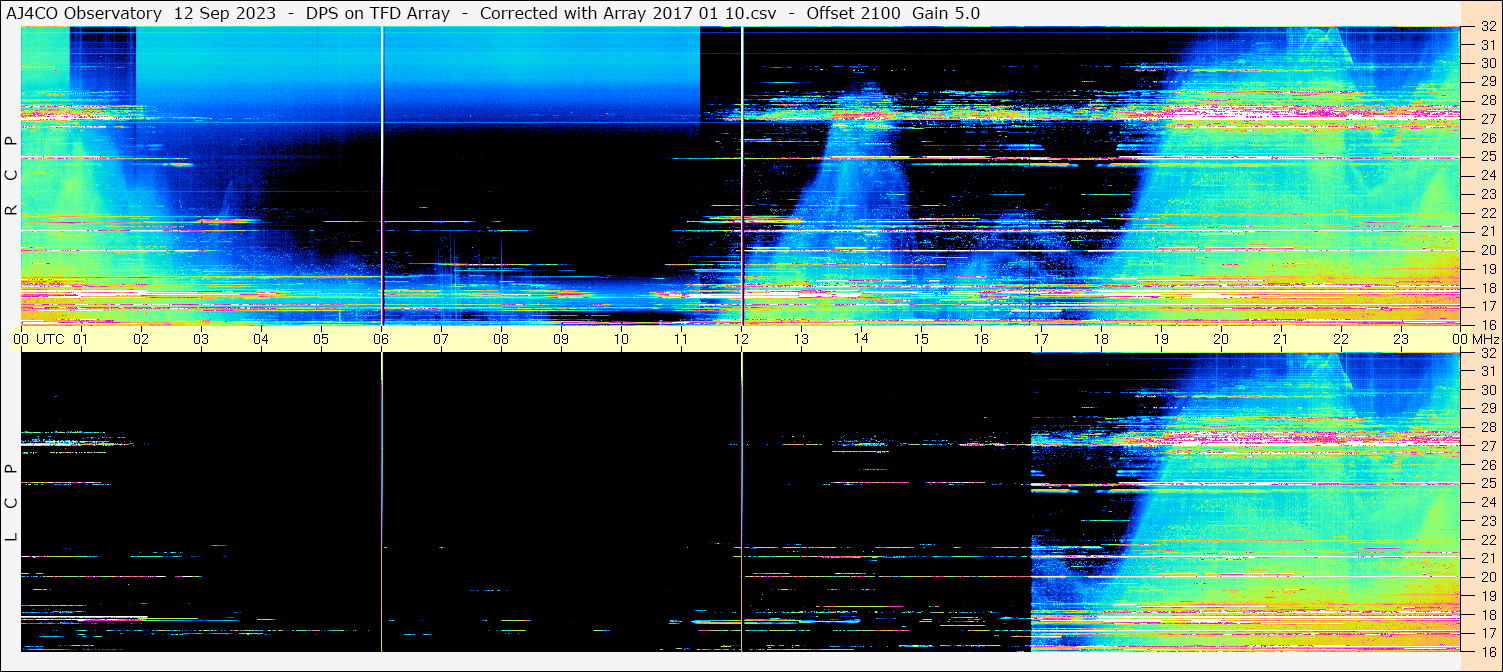This screenshot has height=672, width=1503.
Task: Click the 18 MHz label on RCP scale
Action: (1487, 288)
